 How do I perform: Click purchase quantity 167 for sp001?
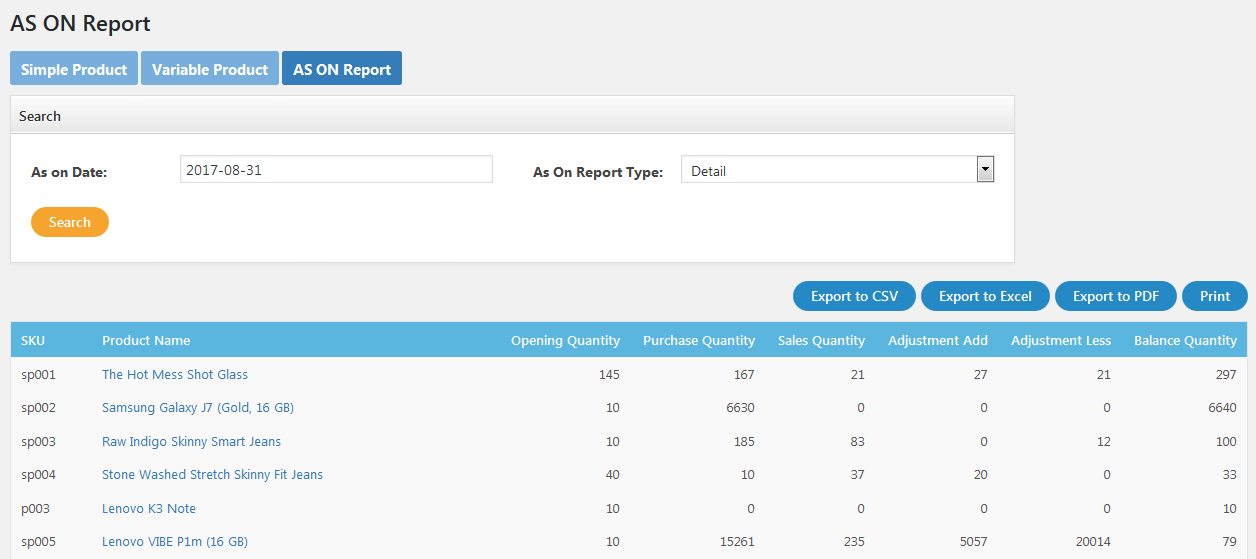click(x=743, y=374)
